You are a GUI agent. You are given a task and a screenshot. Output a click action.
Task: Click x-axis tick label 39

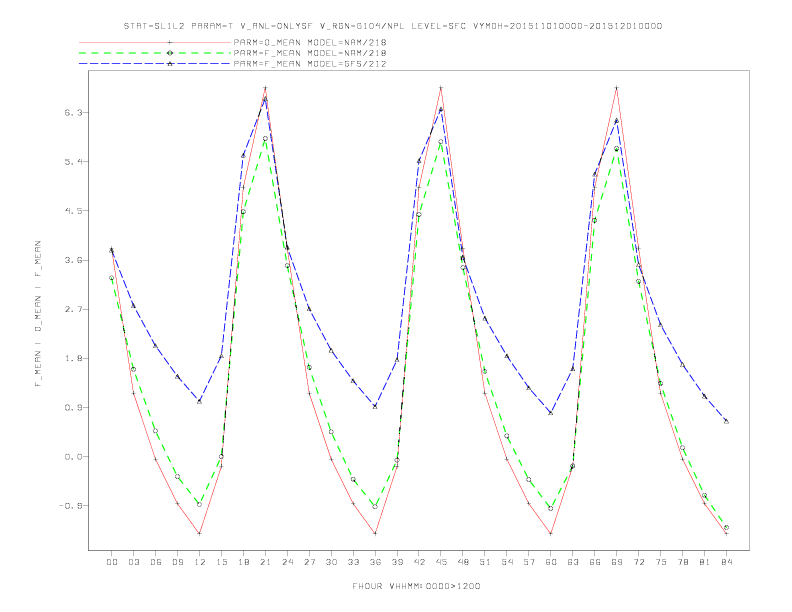(397, 562)
